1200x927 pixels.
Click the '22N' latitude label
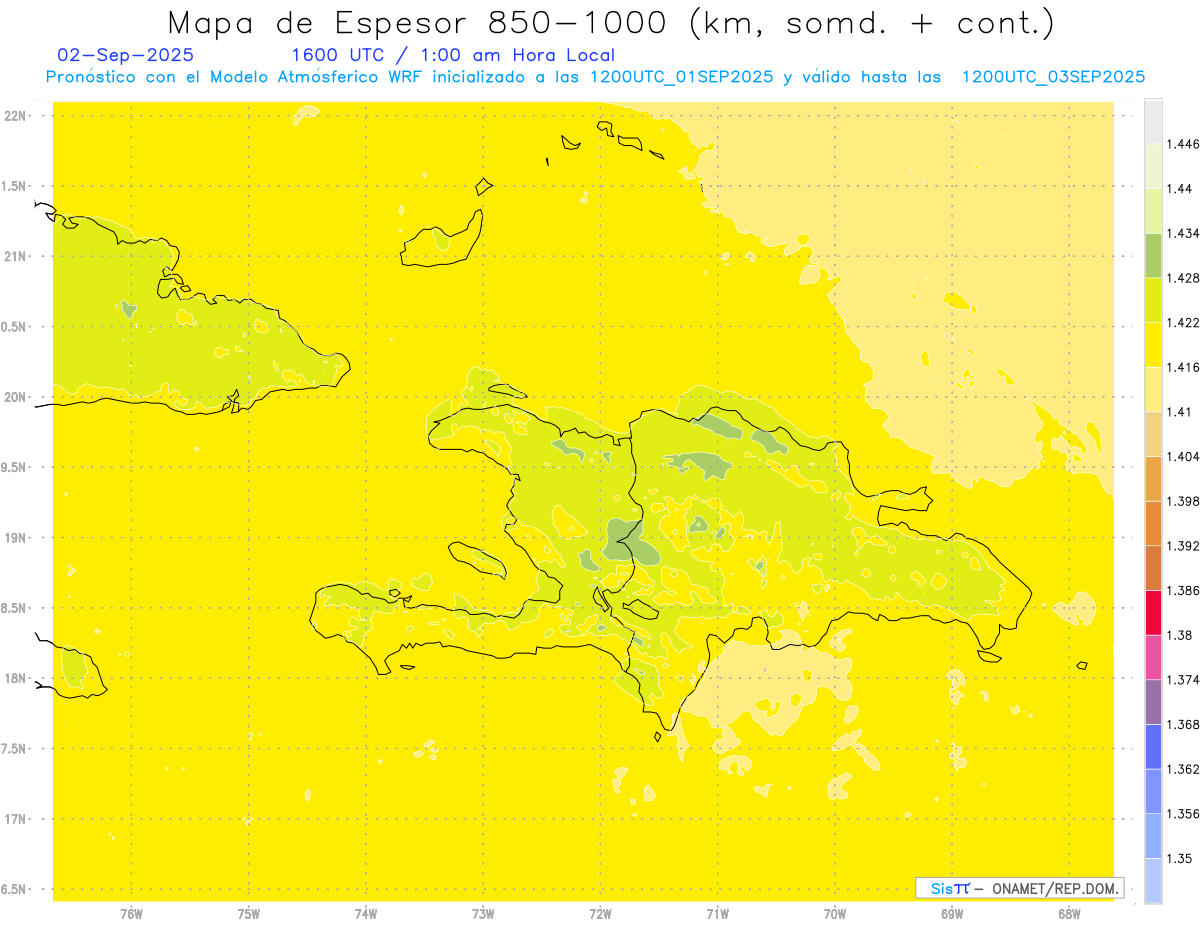point(15,116)
